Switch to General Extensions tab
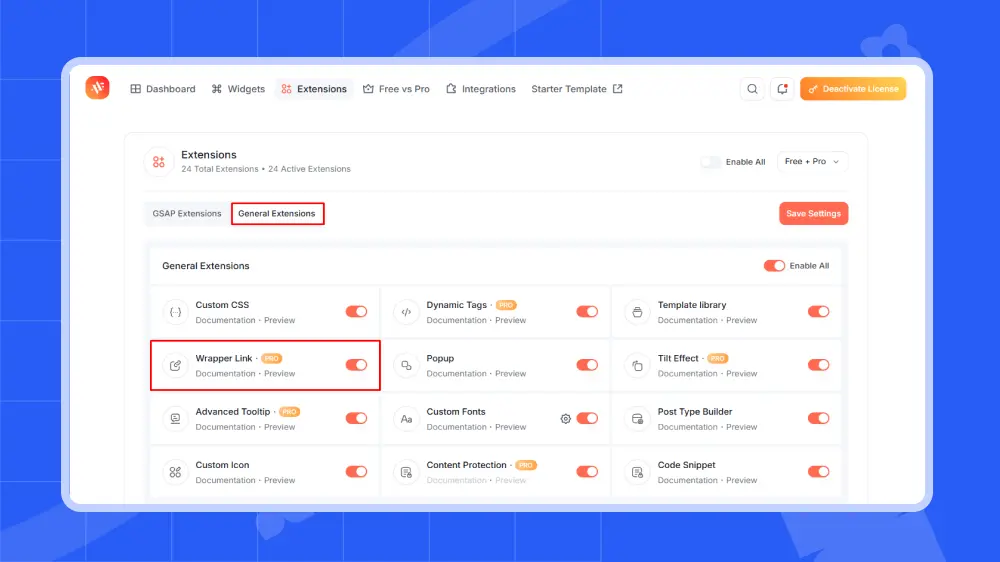Image resolution: width=1000 pixels, height=562 pixels. (x=277, y=214)
